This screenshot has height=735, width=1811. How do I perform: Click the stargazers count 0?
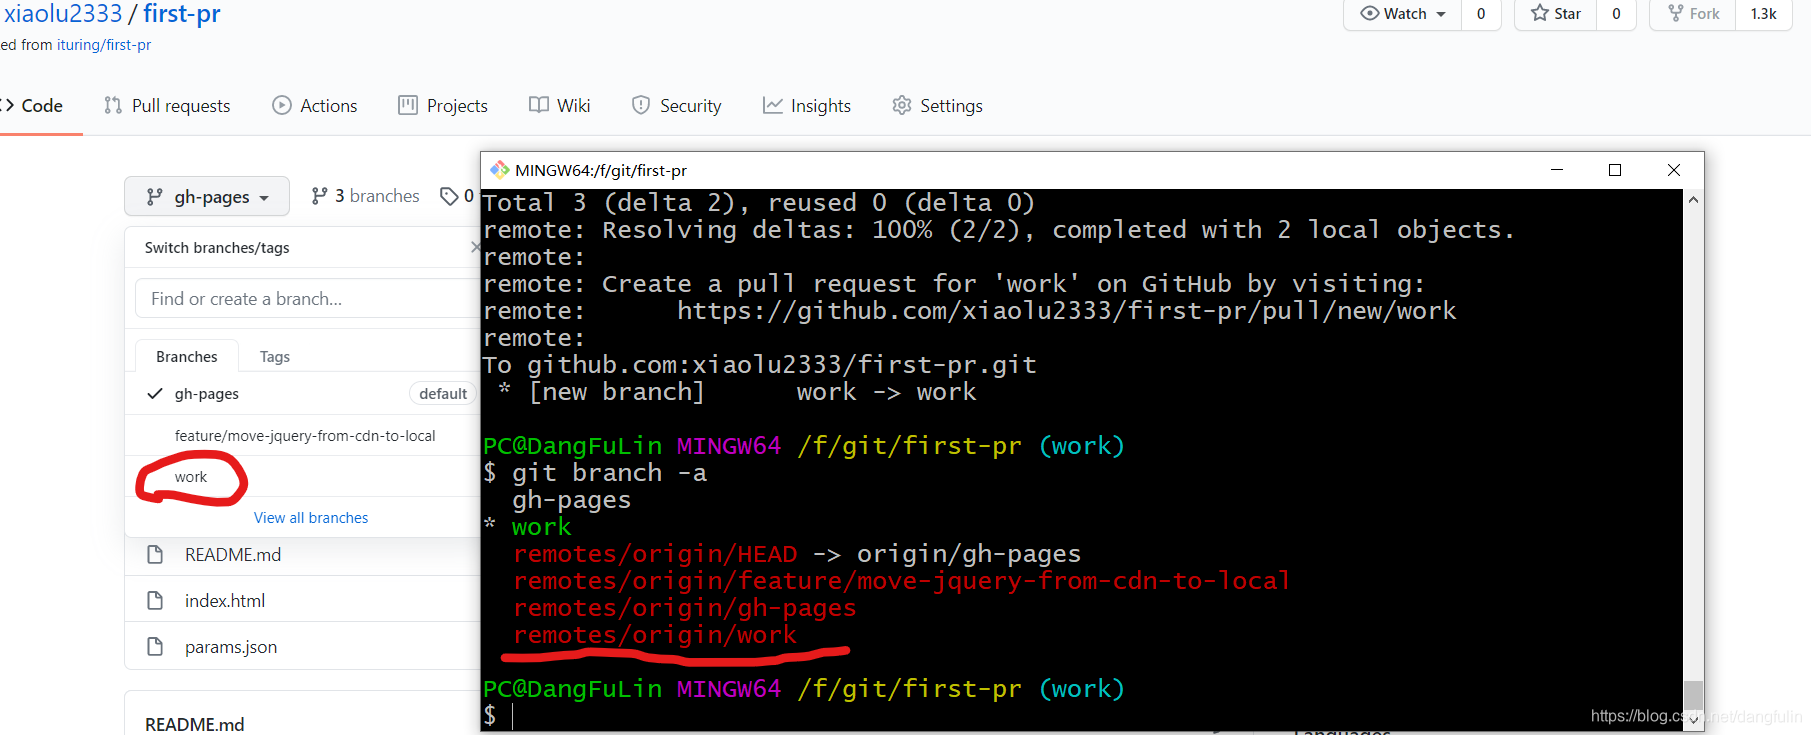click(1616, 14)
